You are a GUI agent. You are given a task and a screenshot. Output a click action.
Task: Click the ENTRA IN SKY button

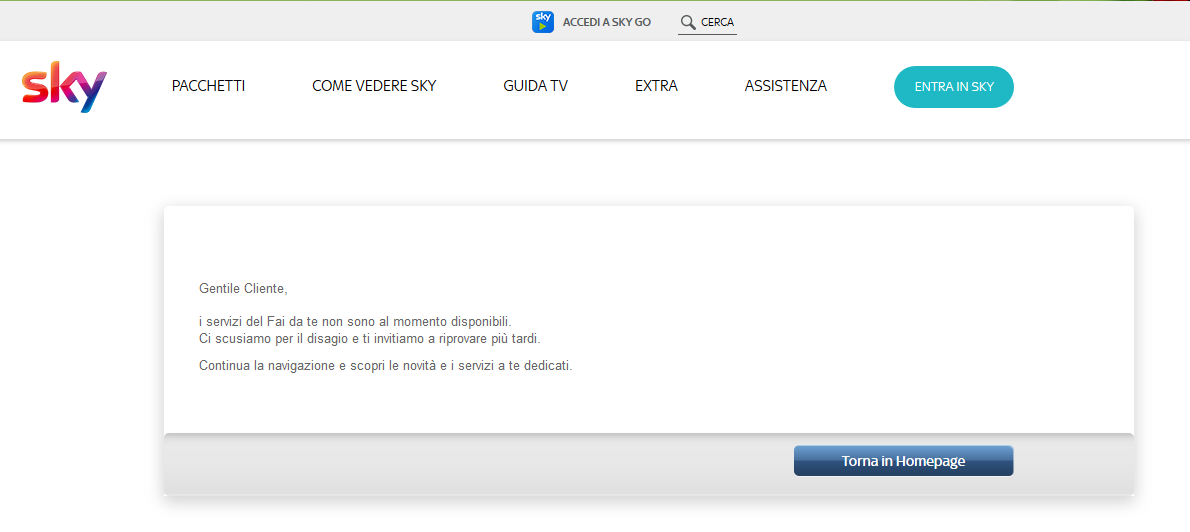tap(954, 87)
